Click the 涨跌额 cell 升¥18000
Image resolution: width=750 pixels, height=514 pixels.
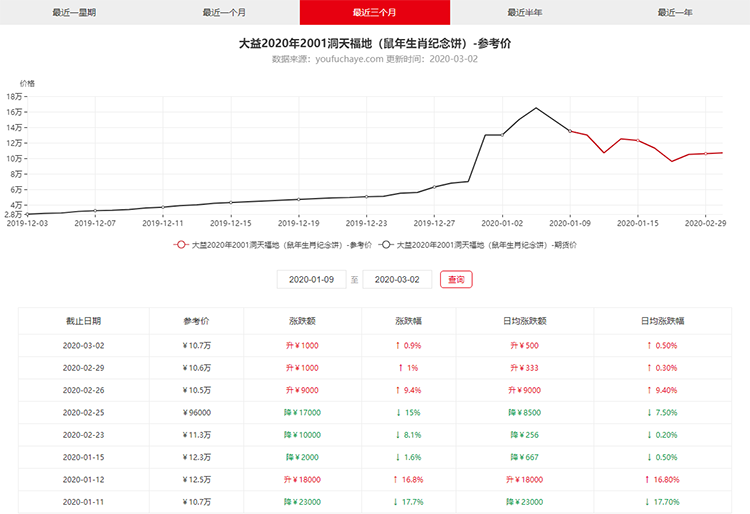(302, 480)
